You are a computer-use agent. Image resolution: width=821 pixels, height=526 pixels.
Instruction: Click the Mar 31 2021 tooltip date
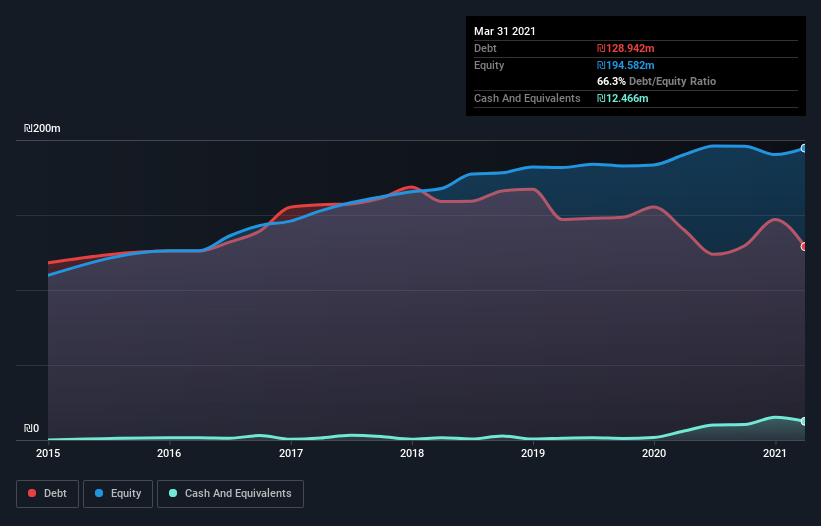click(505, 31)
